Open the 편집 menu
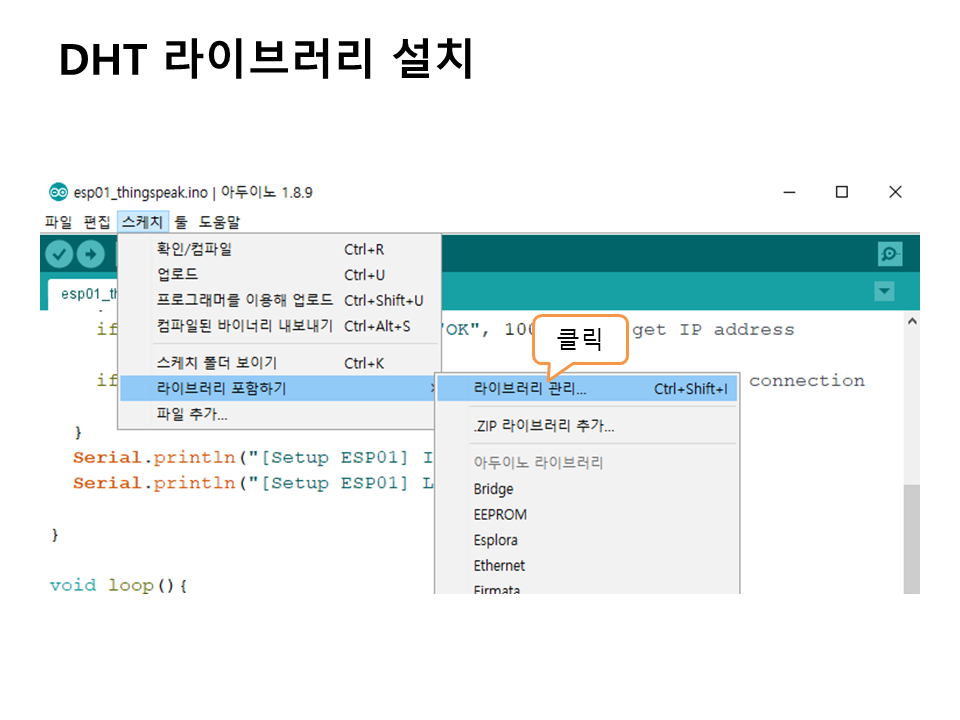This screenshot has width=960, height=720. point(97,222)
